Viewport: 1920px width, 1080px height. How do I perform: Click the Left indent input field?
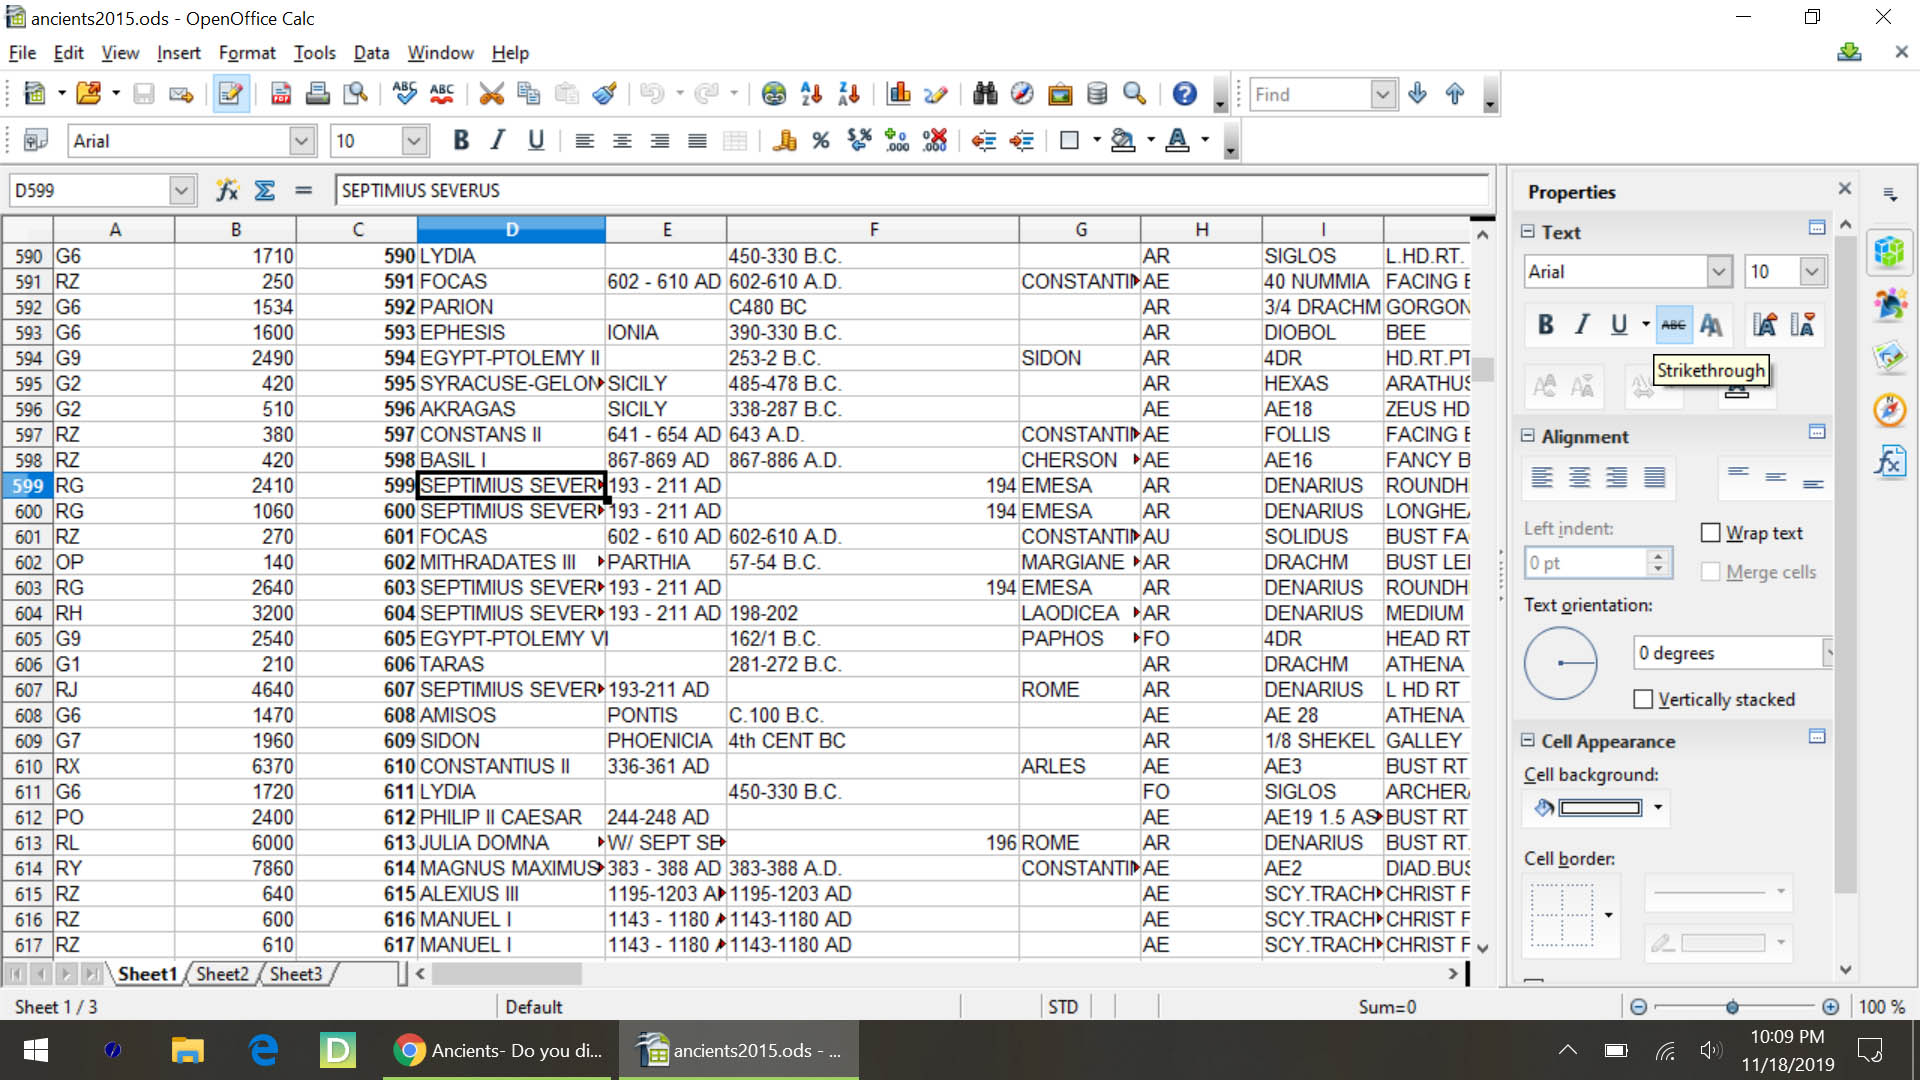click(x=1586, y=562)
